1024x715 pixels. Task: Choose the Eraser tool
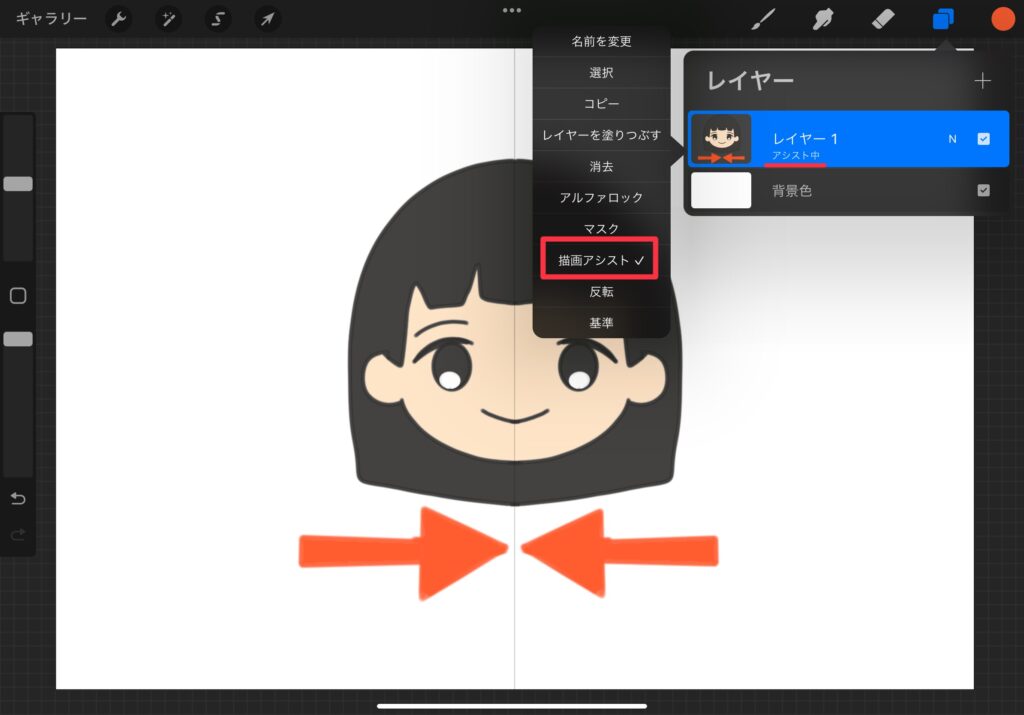click(x=882, y=19)
